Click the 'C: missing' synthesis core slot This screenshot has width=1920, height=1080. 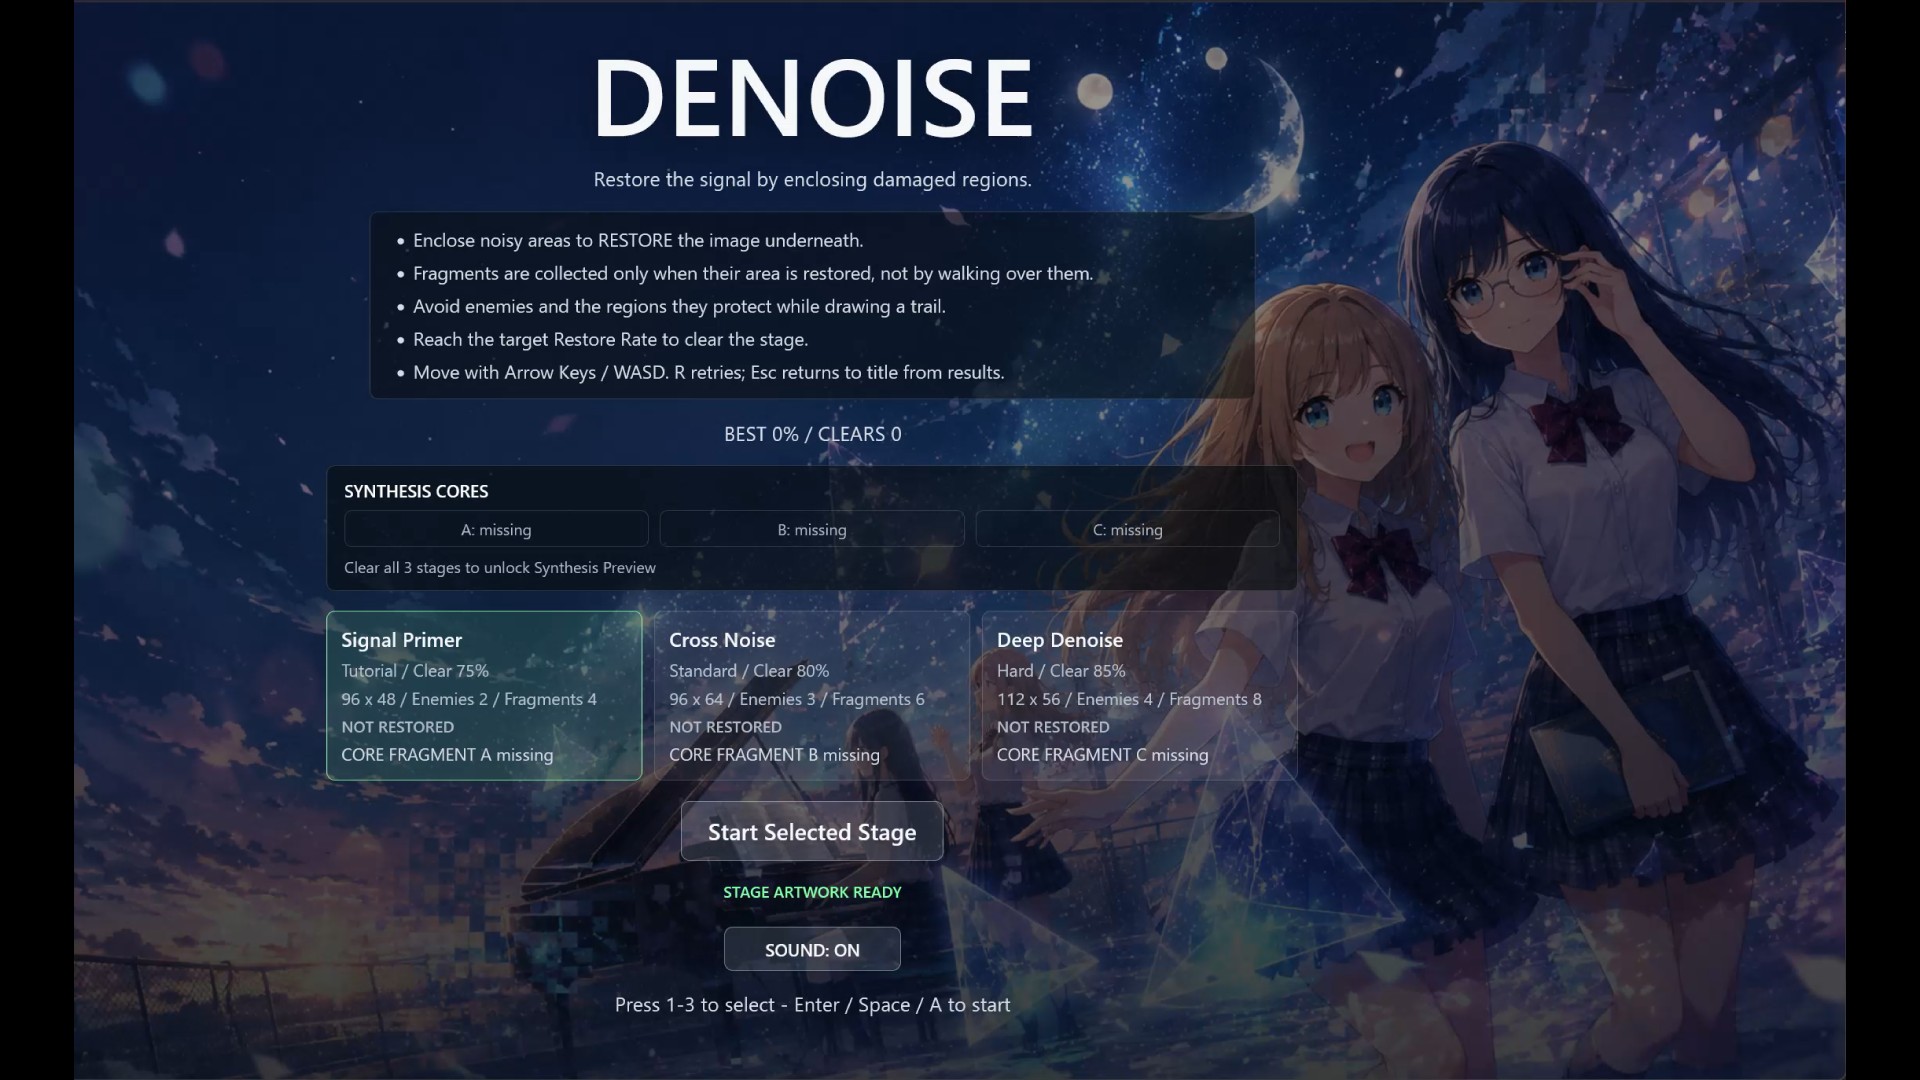(1128, 529)
